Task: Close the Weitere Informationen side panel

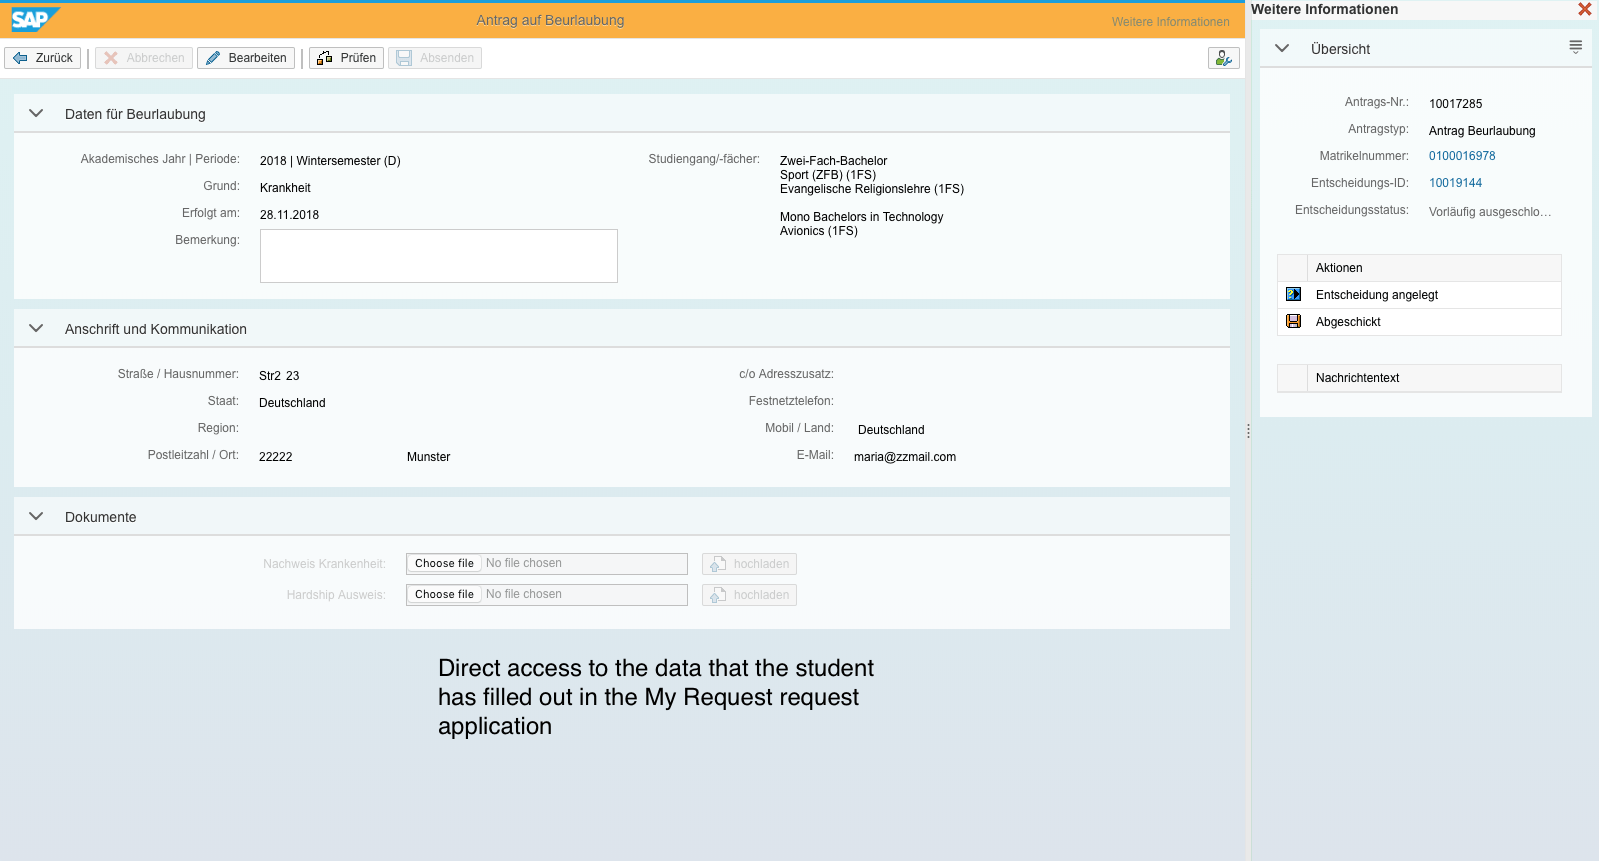Action: (1584, 10)
